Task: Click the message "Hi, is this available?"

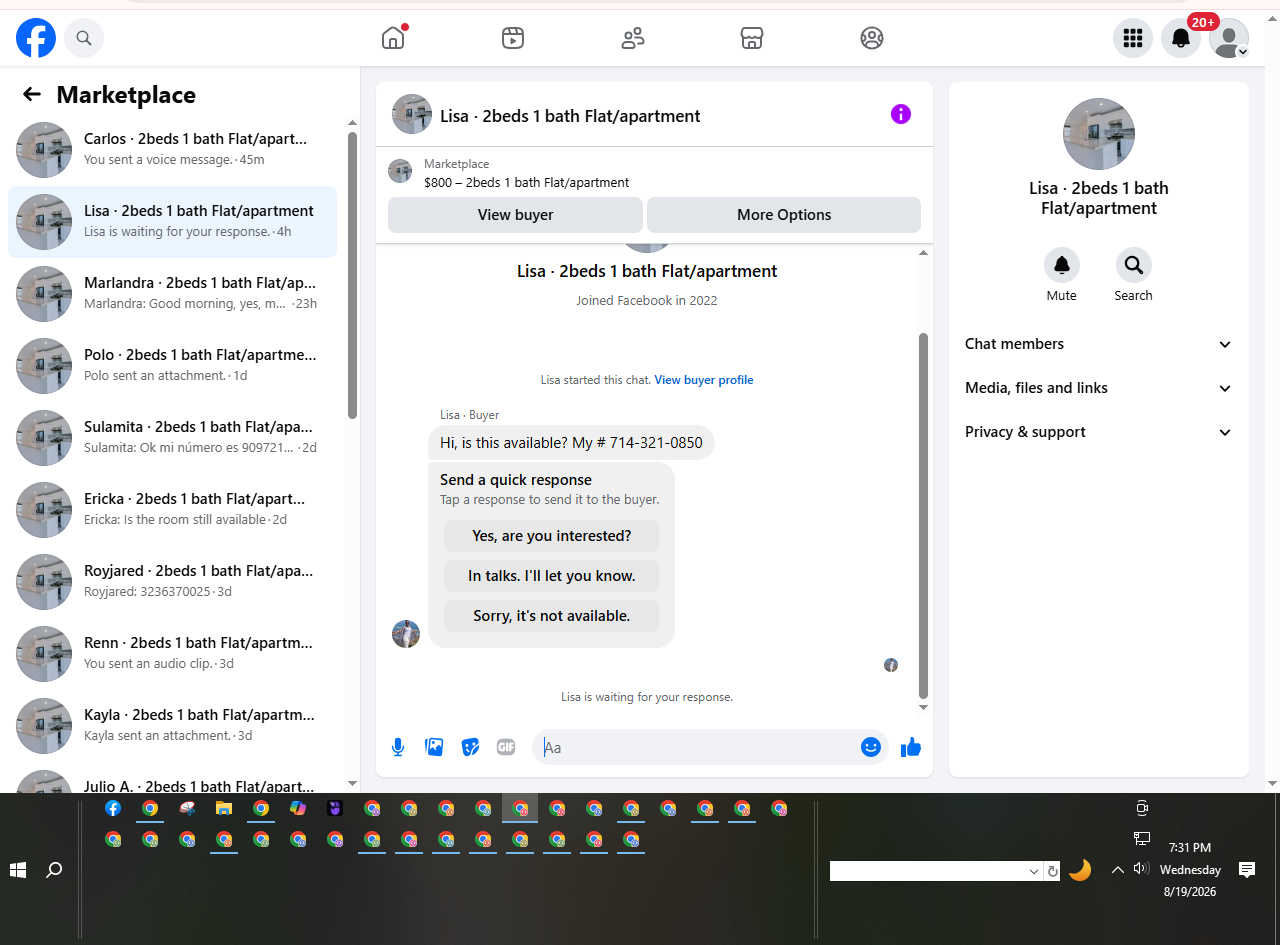Action: [571, 443]
